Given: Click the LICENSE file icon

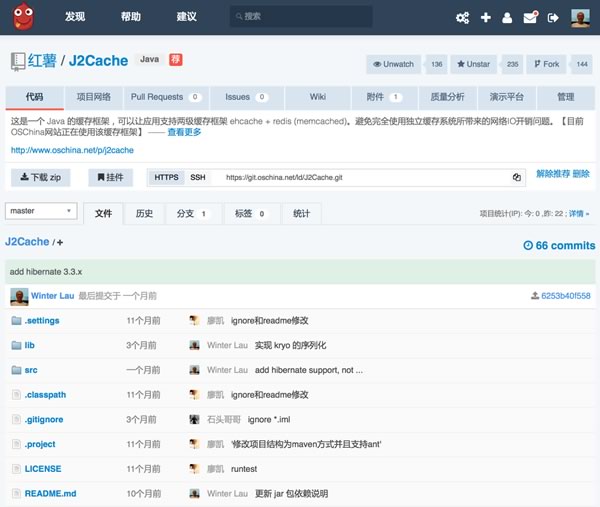Looking at the screenshot, I should pyautogui.click(x=16, y=469).
